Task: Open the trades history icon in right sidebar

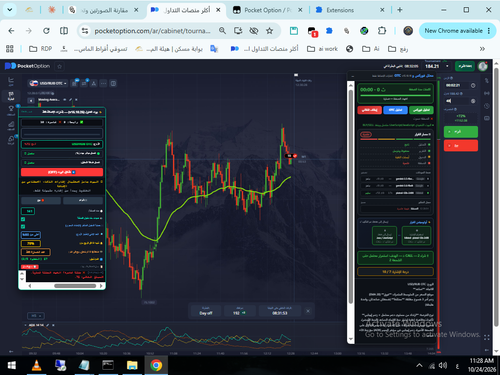Action: click(x=487, y=81)
